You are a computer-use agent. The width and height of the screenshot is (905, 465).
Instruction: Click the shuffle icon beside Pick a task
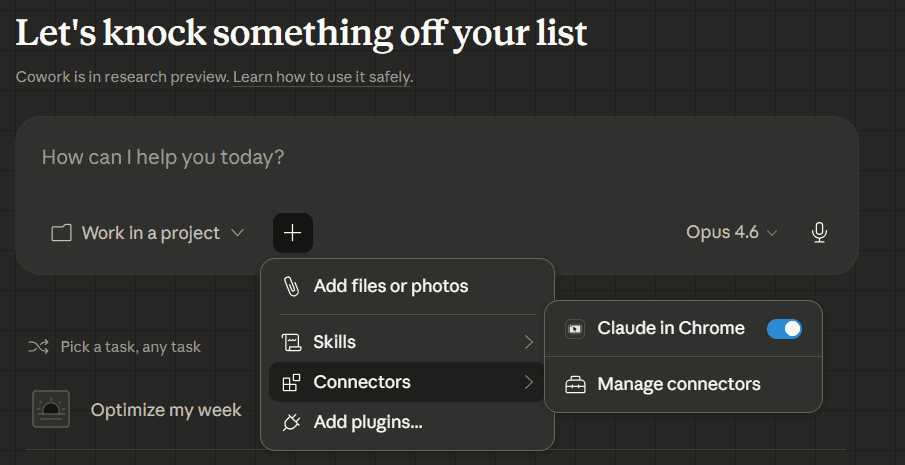[38, 347]
